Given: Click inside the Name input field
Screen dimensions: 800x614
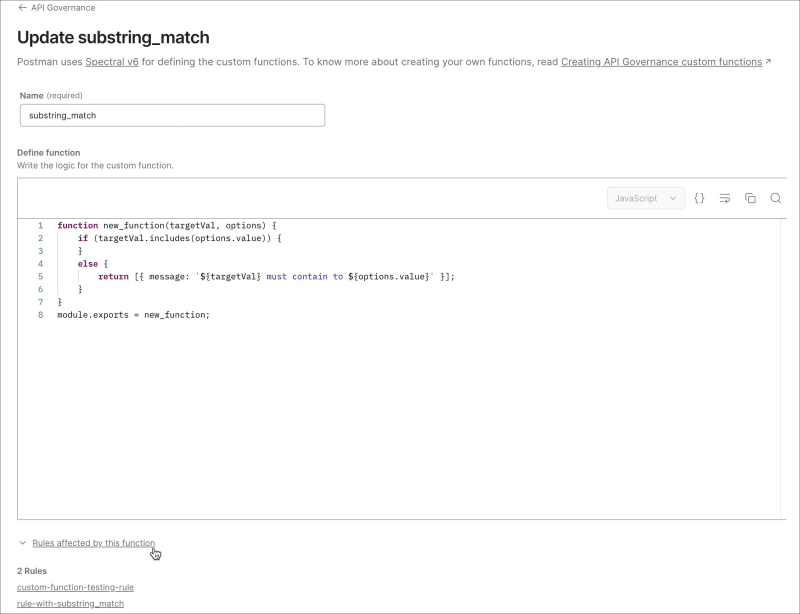Looking at the screenshot, I should click(170, 115).
